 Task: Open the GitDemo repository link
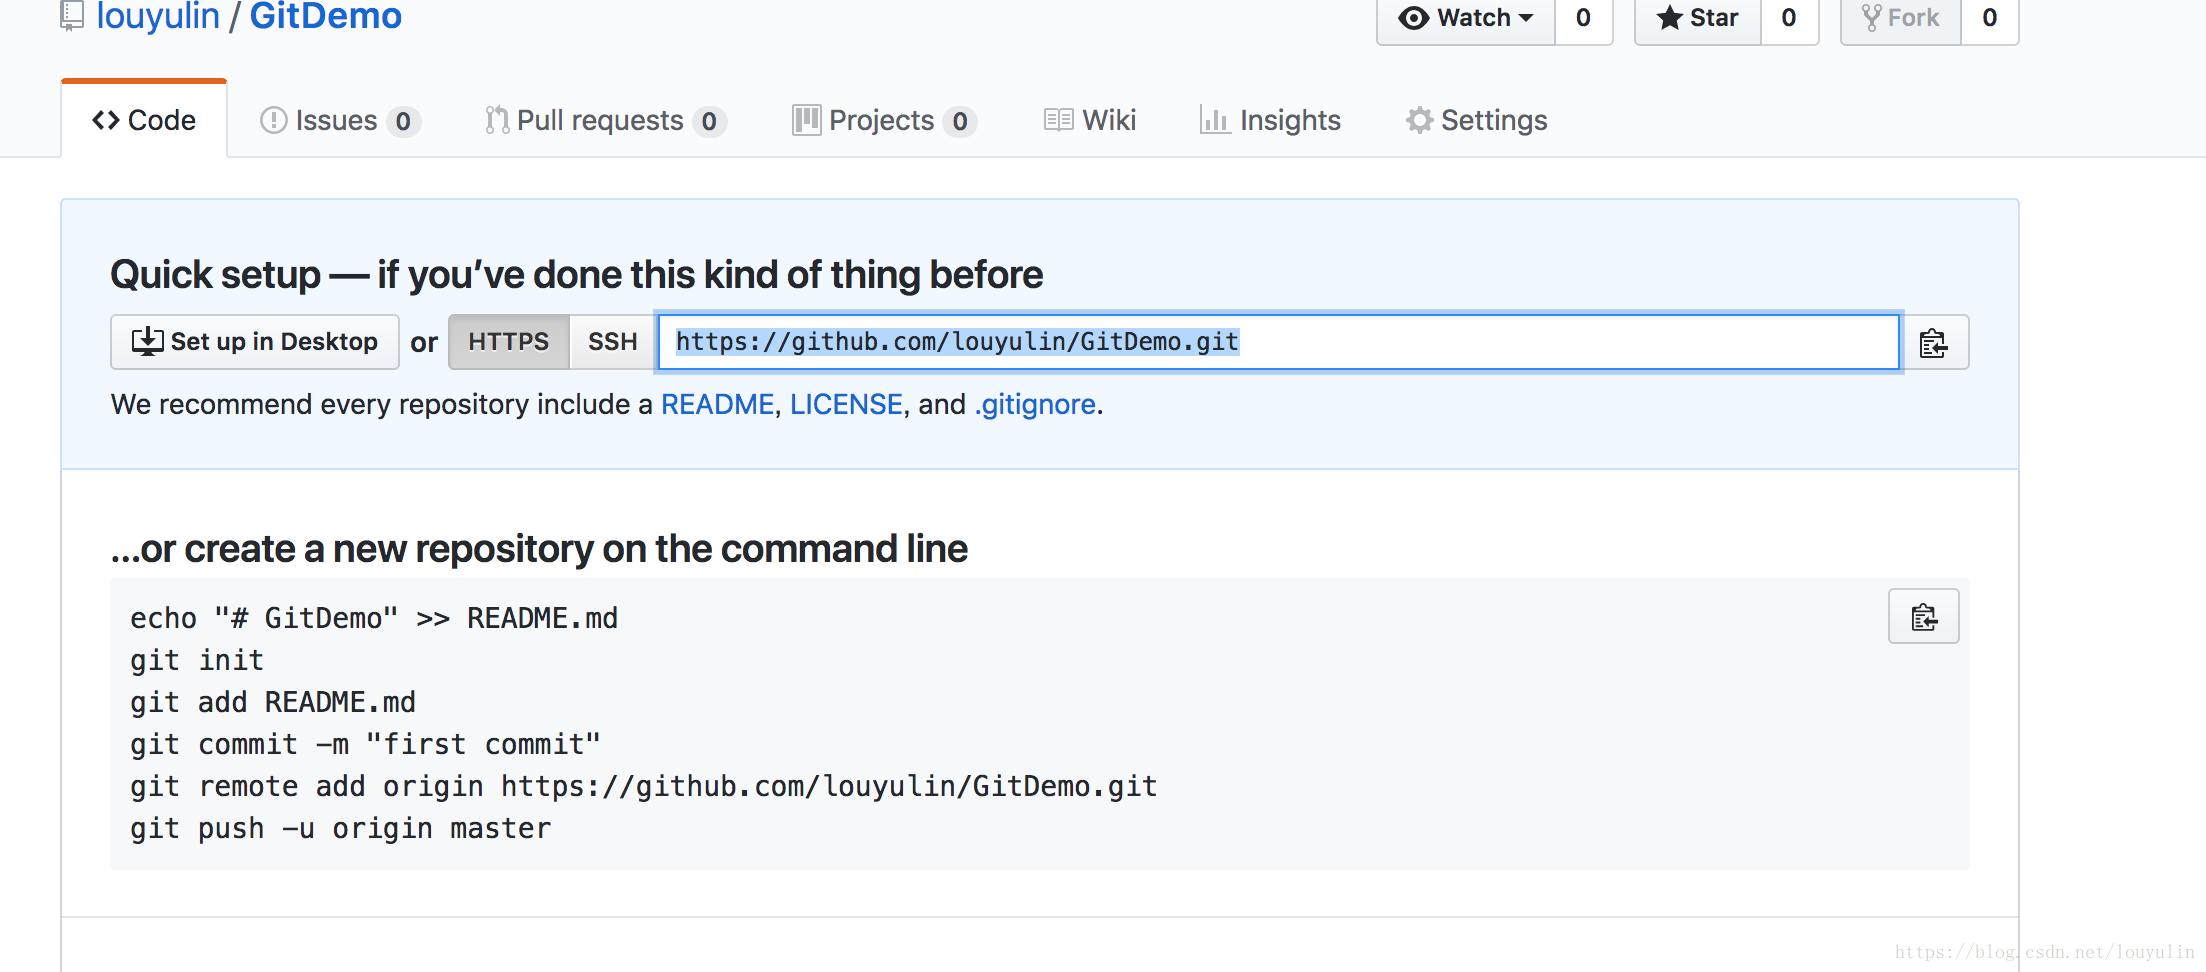coord(325,16)
